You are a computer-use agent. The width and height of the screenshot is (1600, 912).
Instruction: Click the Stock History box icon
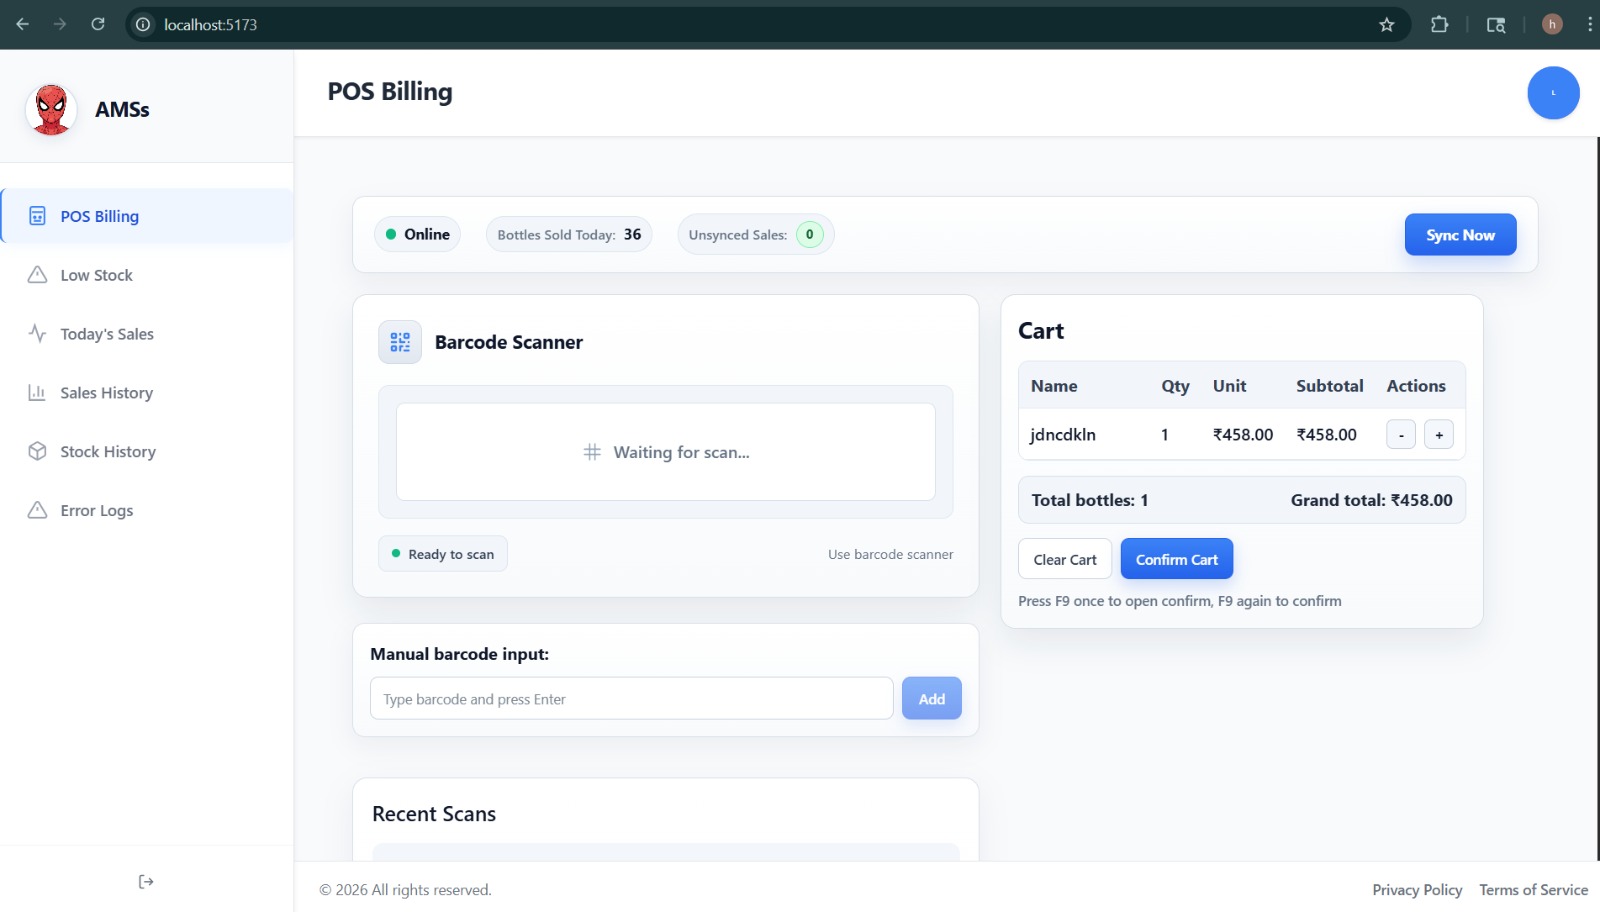point(38,451)
